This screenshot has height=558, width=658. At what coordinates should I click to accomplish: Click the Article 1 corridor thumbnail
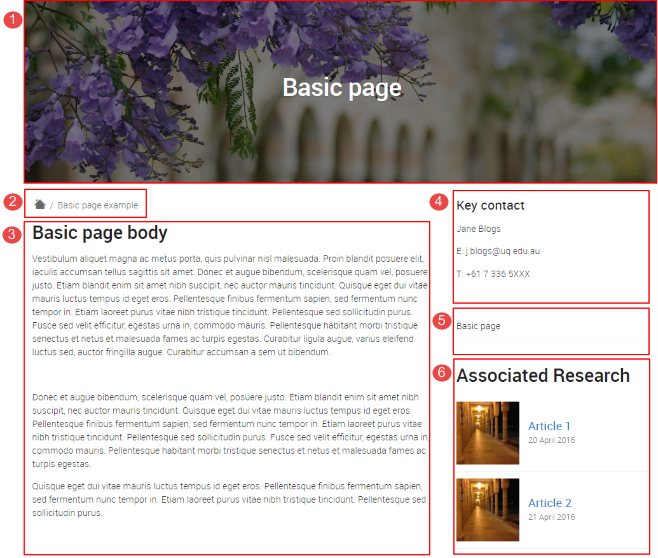pyautogui.click(x=488, y=433)
